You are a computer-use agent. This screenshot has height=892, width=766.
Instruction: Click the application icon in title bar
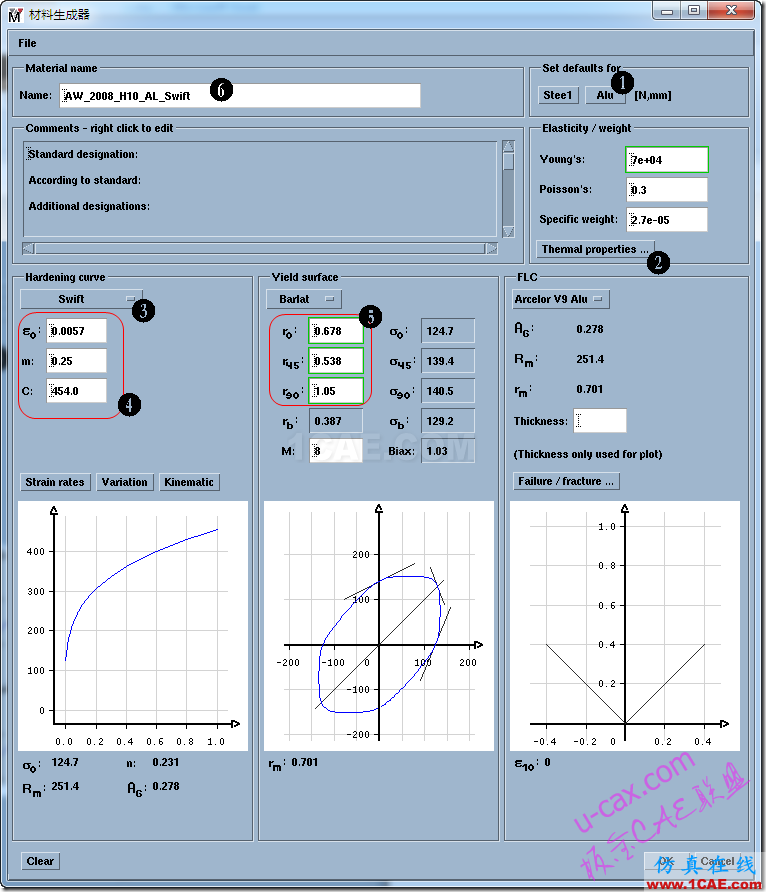(15, 15)
